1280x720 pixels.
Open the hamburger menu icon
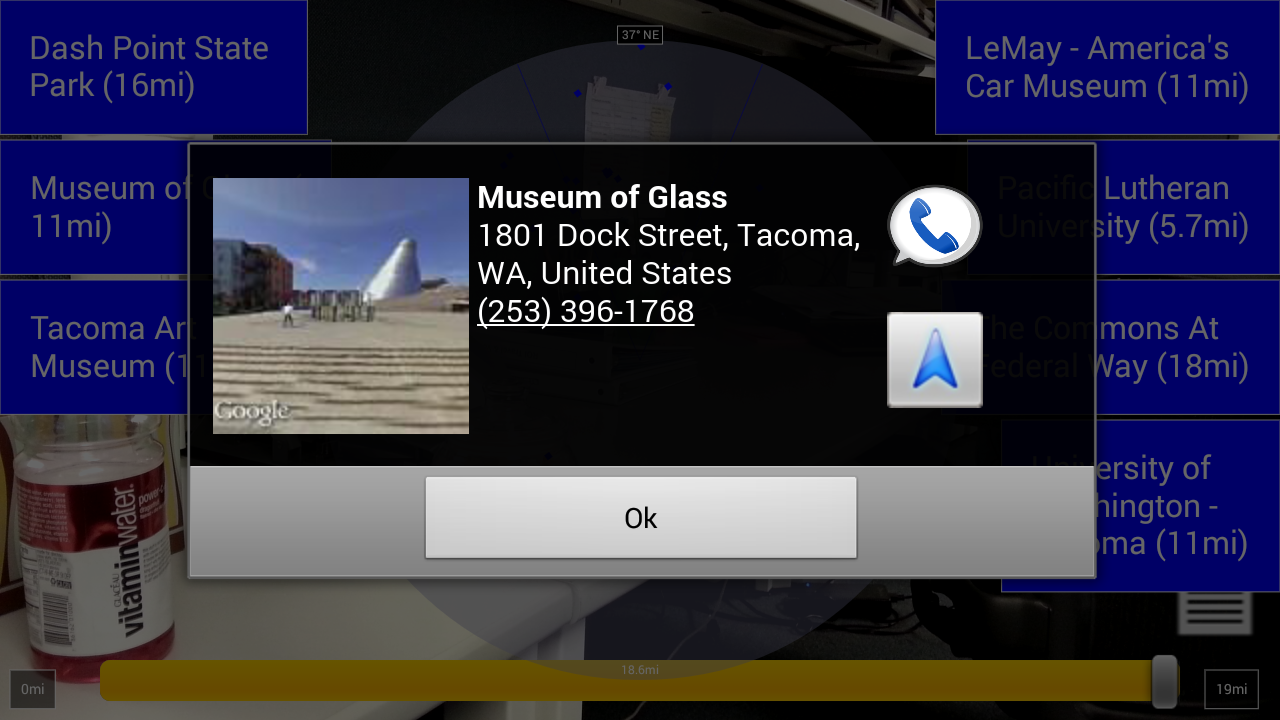tap(1215, 609)
